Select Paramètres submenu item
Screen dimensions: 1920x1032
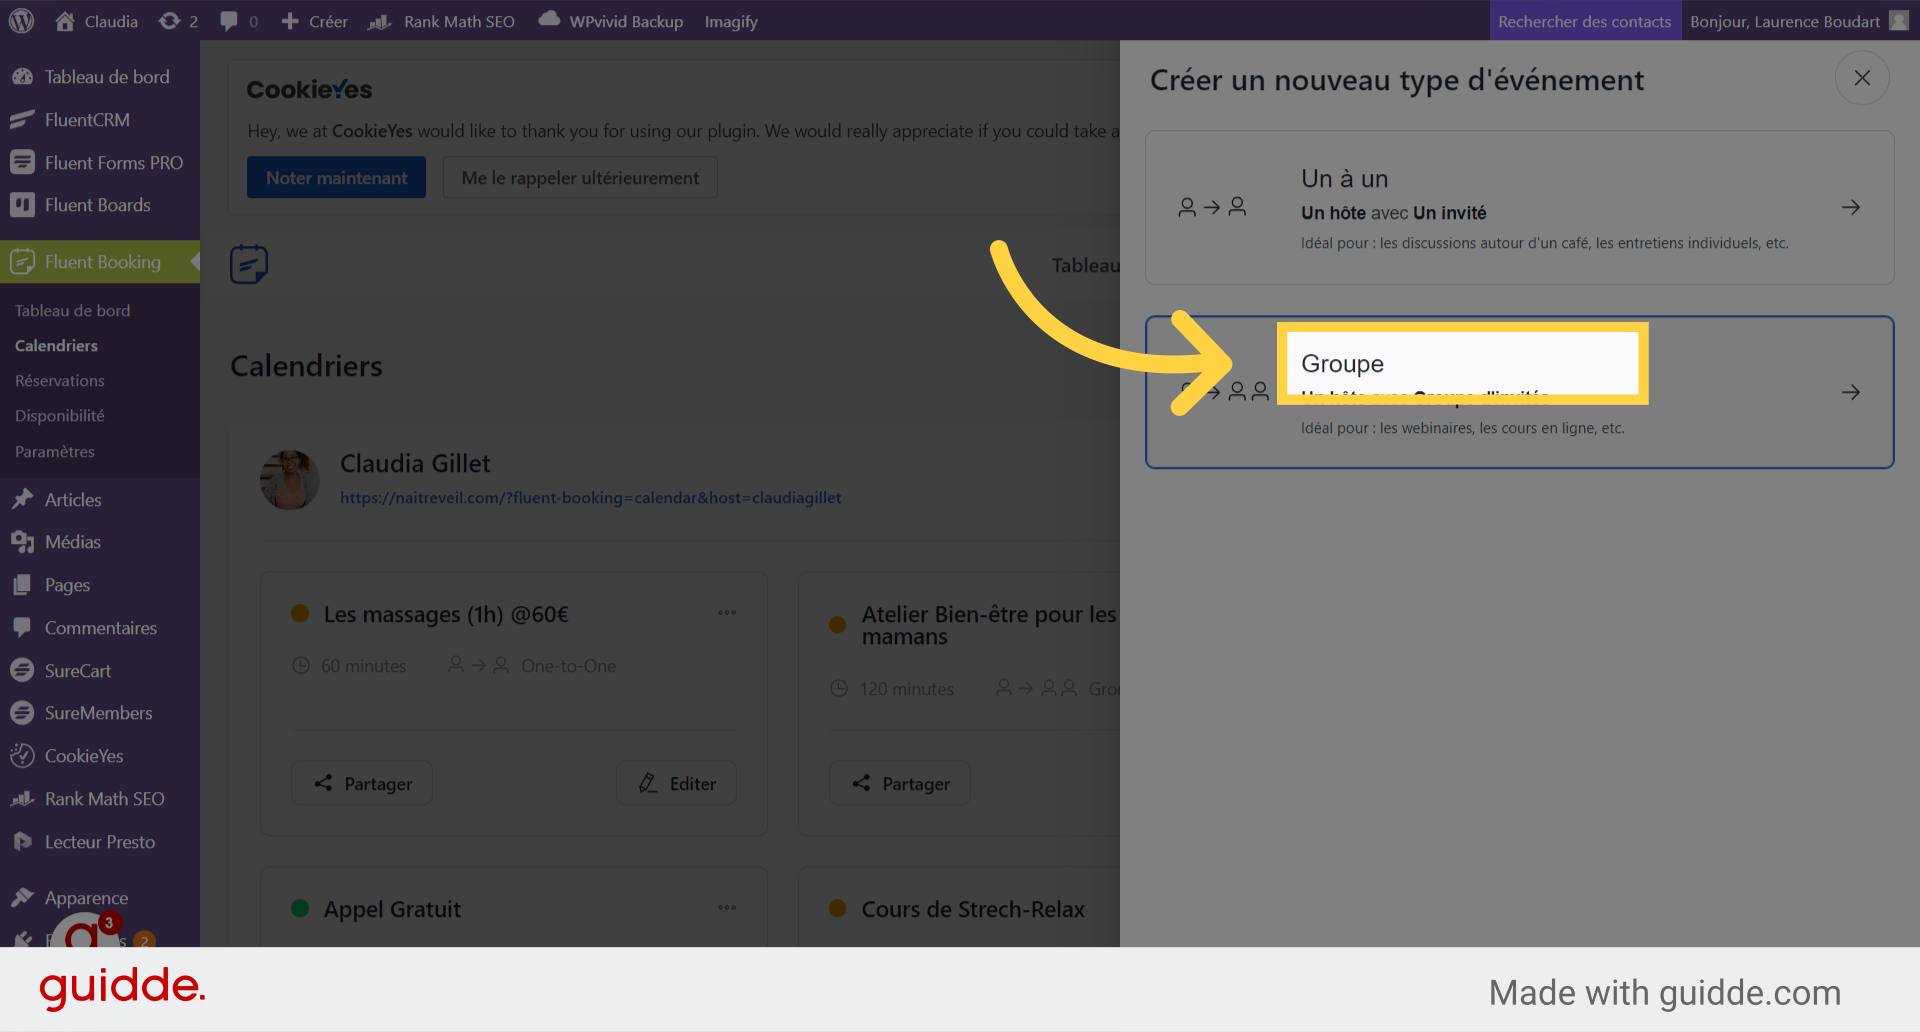pyautogui.click(x=54, y=452)
